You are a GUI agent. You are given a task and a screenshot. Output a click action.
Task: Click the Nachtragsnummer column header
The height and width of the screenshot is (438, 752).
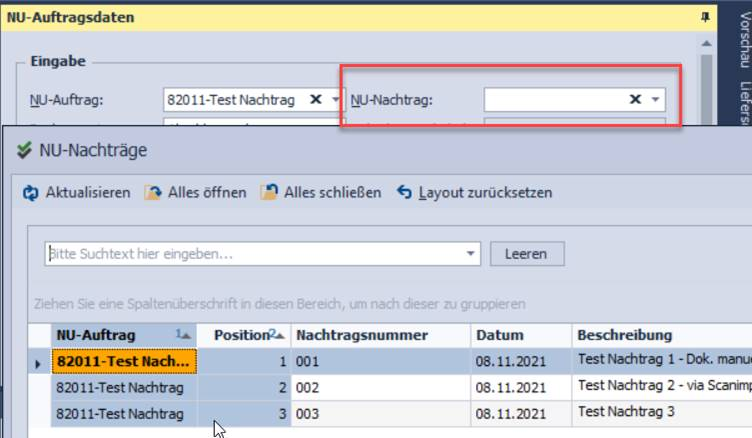click(362, 335)
